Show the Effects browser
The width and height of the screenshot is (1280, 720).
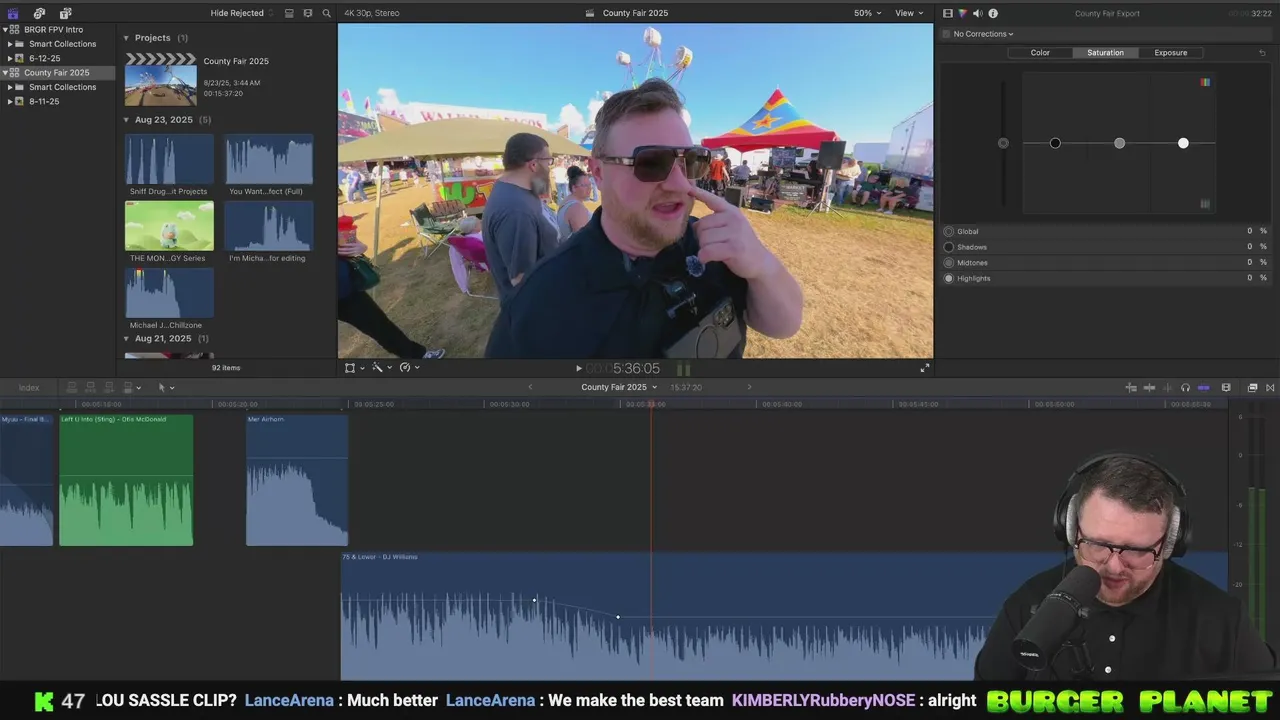pyautogui.click(x=1252, y=387)
